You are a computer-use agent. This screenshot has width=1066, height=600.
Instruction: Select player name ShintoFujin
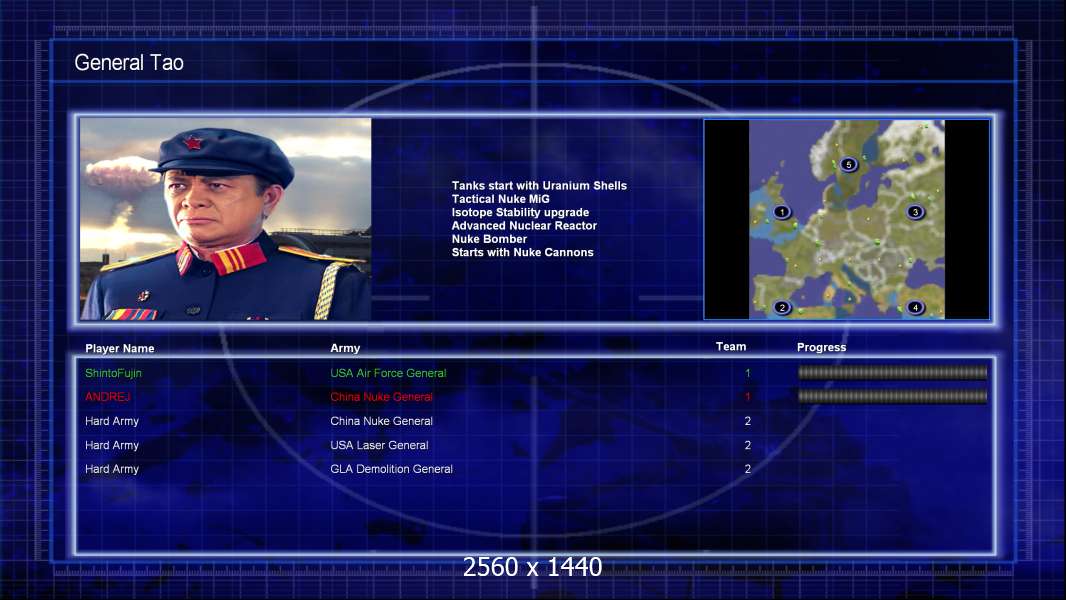coord(114,373)
